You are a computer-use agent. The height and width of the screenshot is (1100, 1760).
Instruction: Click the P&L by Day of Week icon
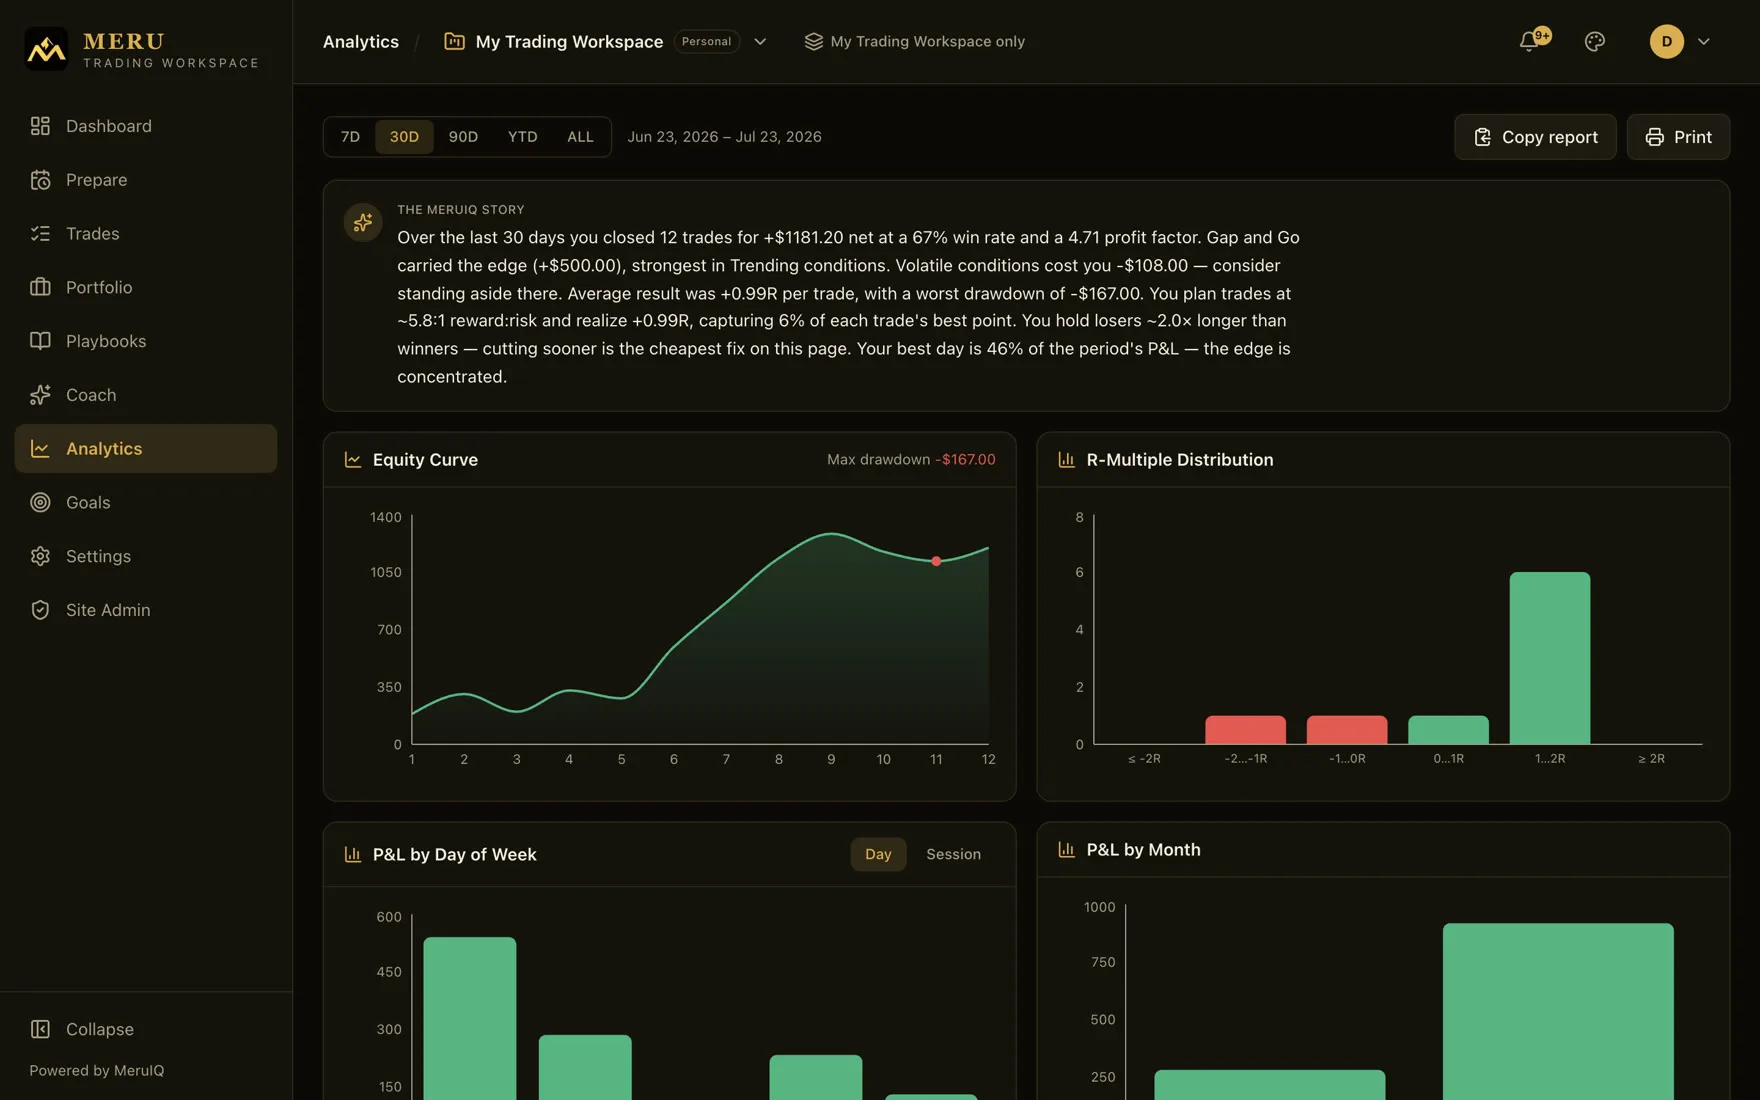[x=353, y=854]
